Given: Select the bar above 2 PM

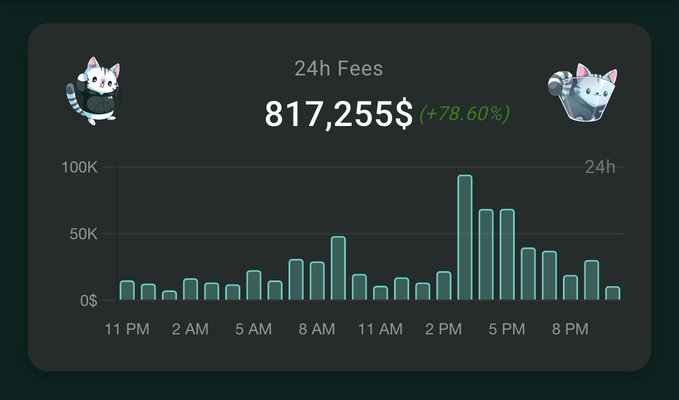Looking at the screenshot, I should point(444,286).
